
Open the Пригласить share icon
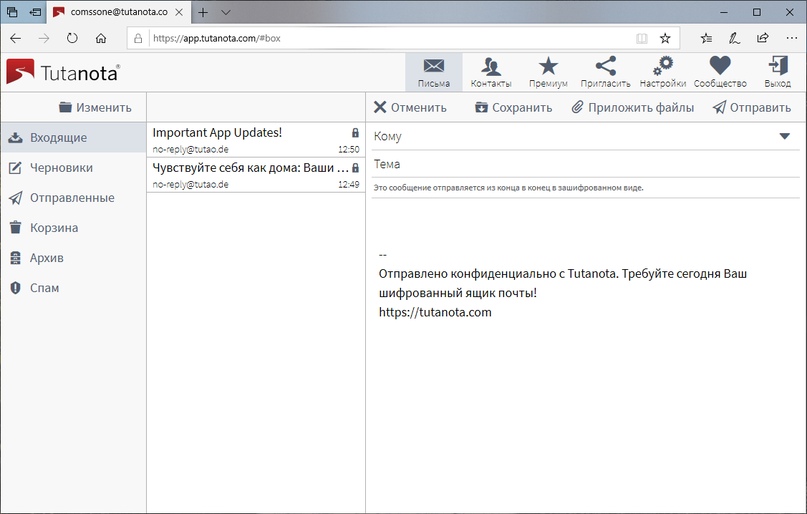coord(605,72)
